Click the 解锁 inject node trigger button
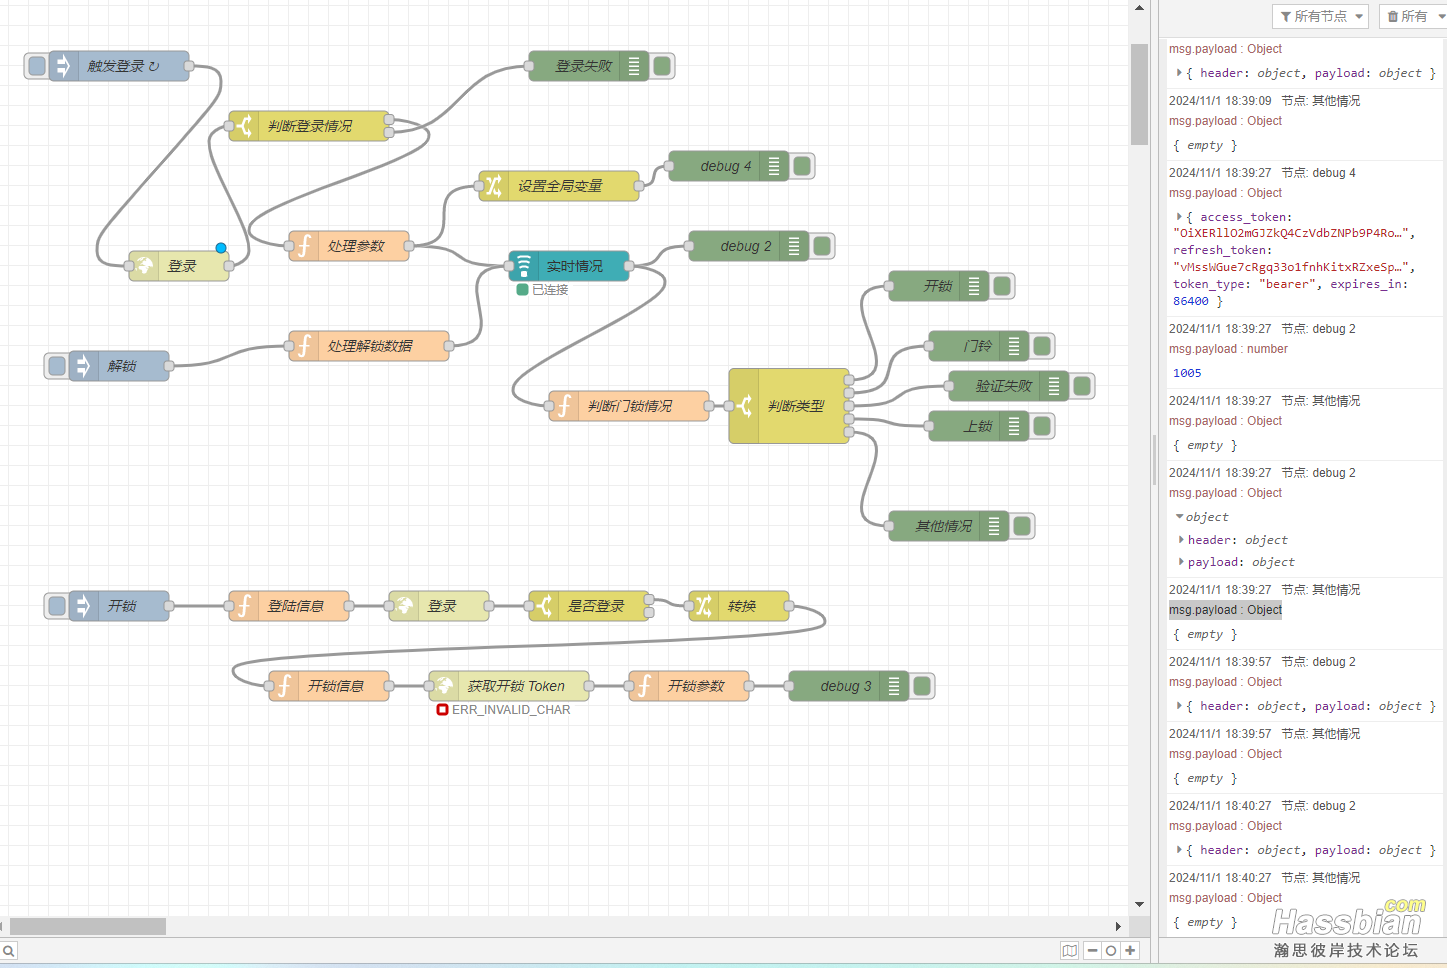This screenshot has height=968, width=1447. [57, 366]
